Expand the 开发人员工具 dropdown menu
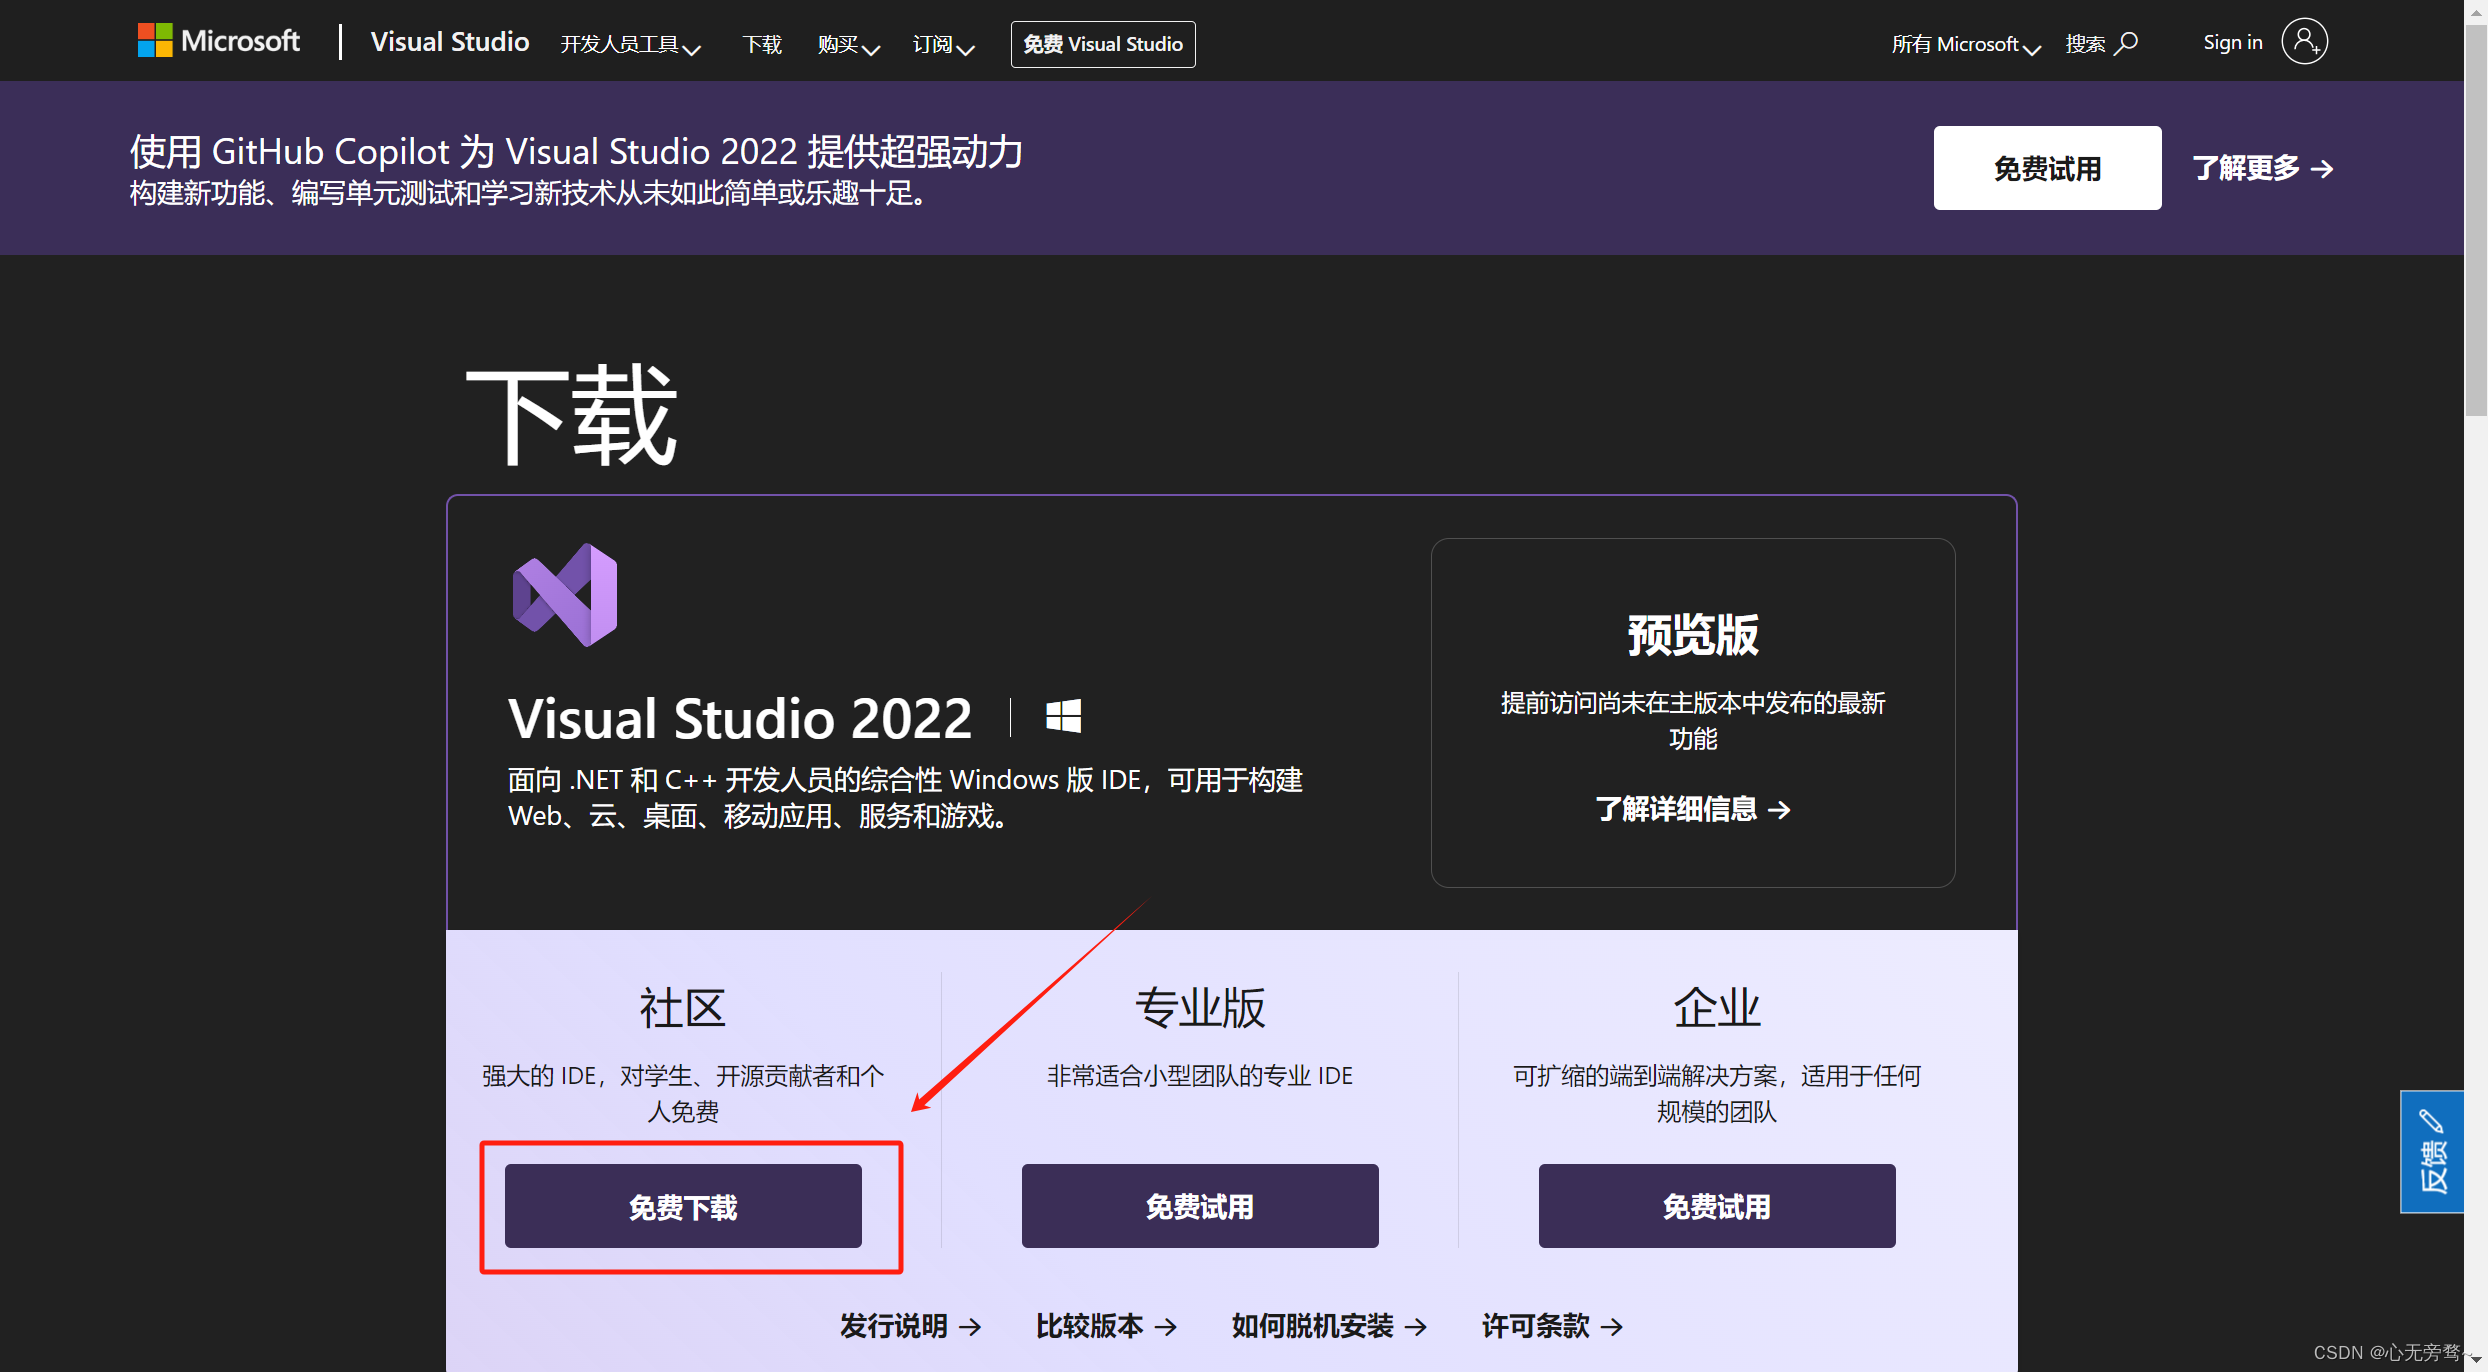Image resolution: width=2488 pixels, height=1372 pixels. coord(630,45)
